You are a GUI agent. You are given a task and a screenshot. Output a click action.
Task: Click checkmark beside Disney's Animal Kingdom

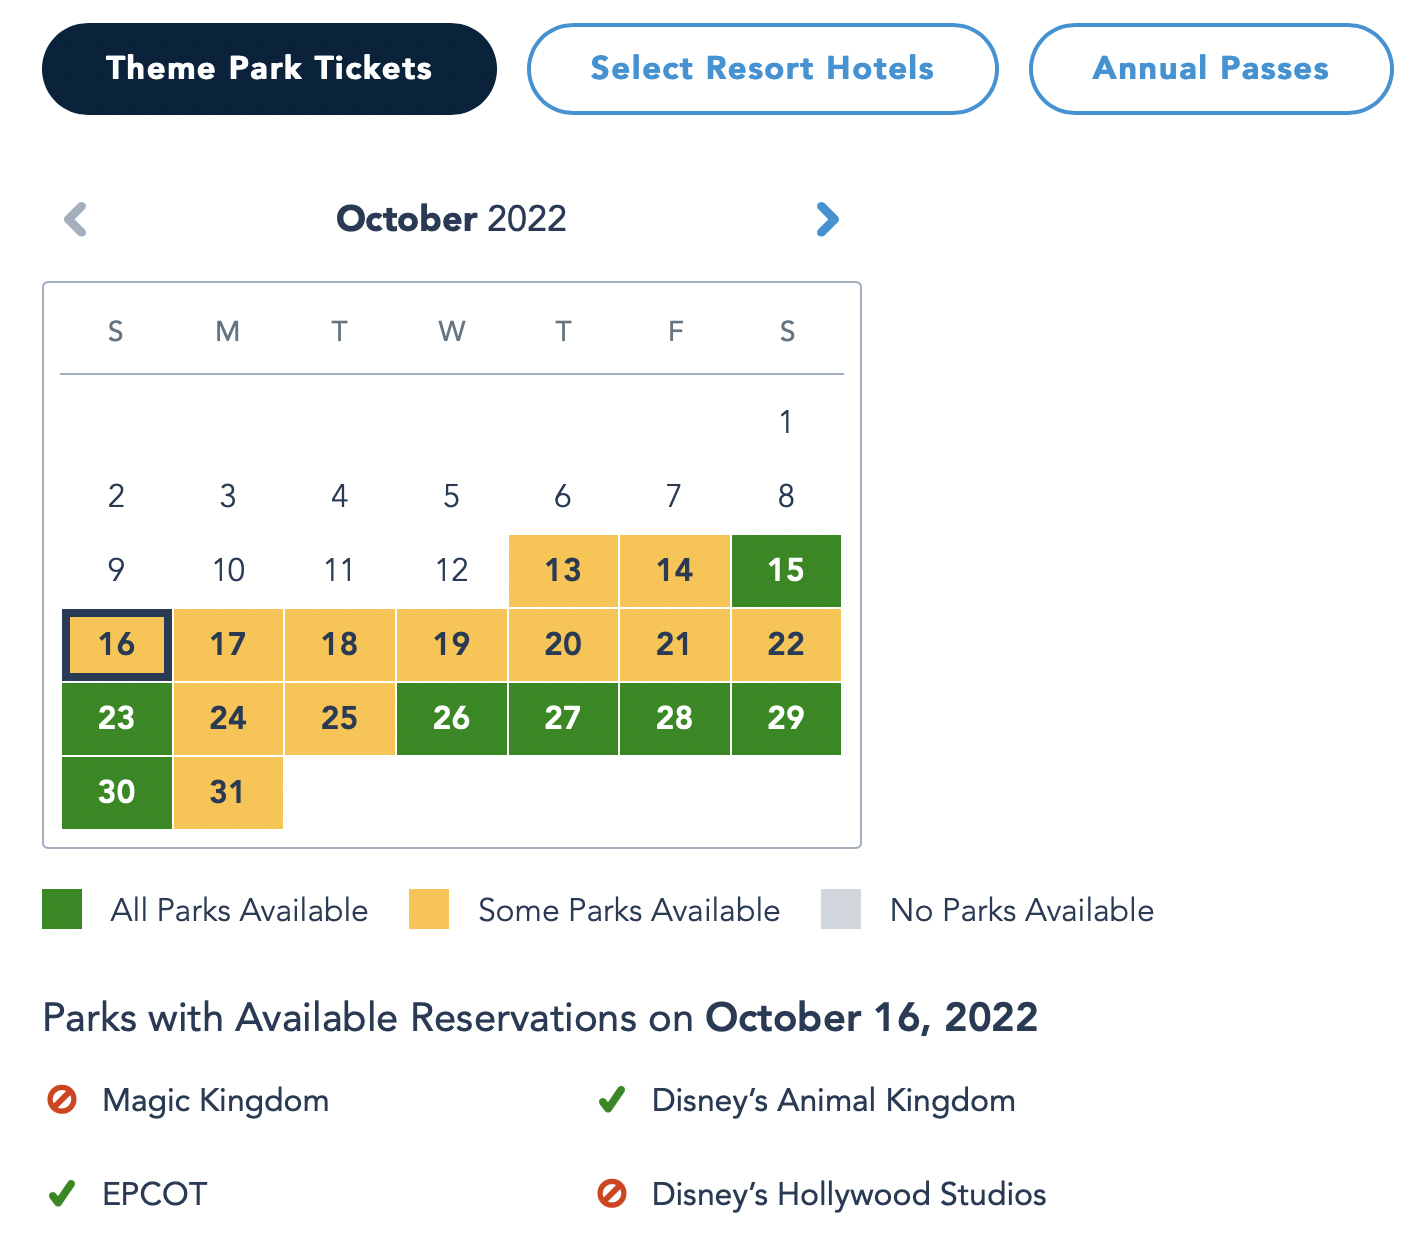[611, 1101]
